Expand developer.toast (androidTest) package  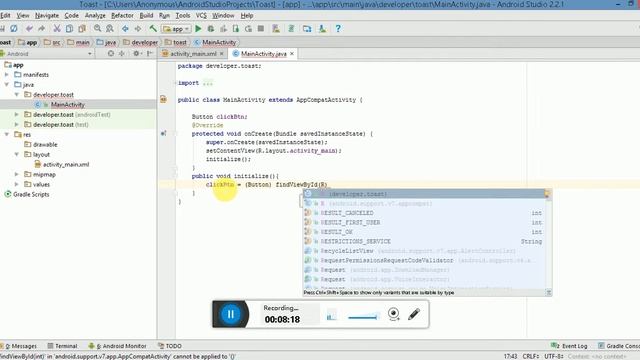click(x=17, y=115)
